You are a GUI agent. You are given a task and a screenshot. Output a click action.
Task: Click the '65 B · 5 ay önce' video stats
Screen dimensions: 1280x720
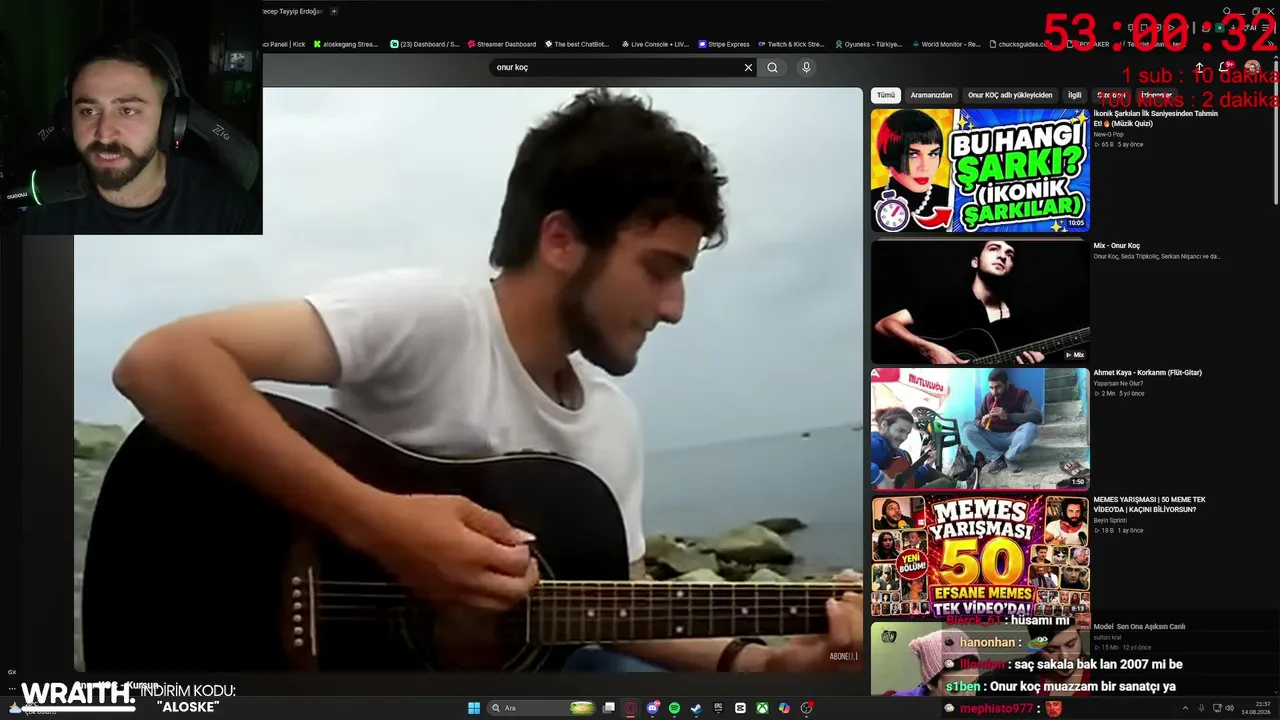(1121, 144)
